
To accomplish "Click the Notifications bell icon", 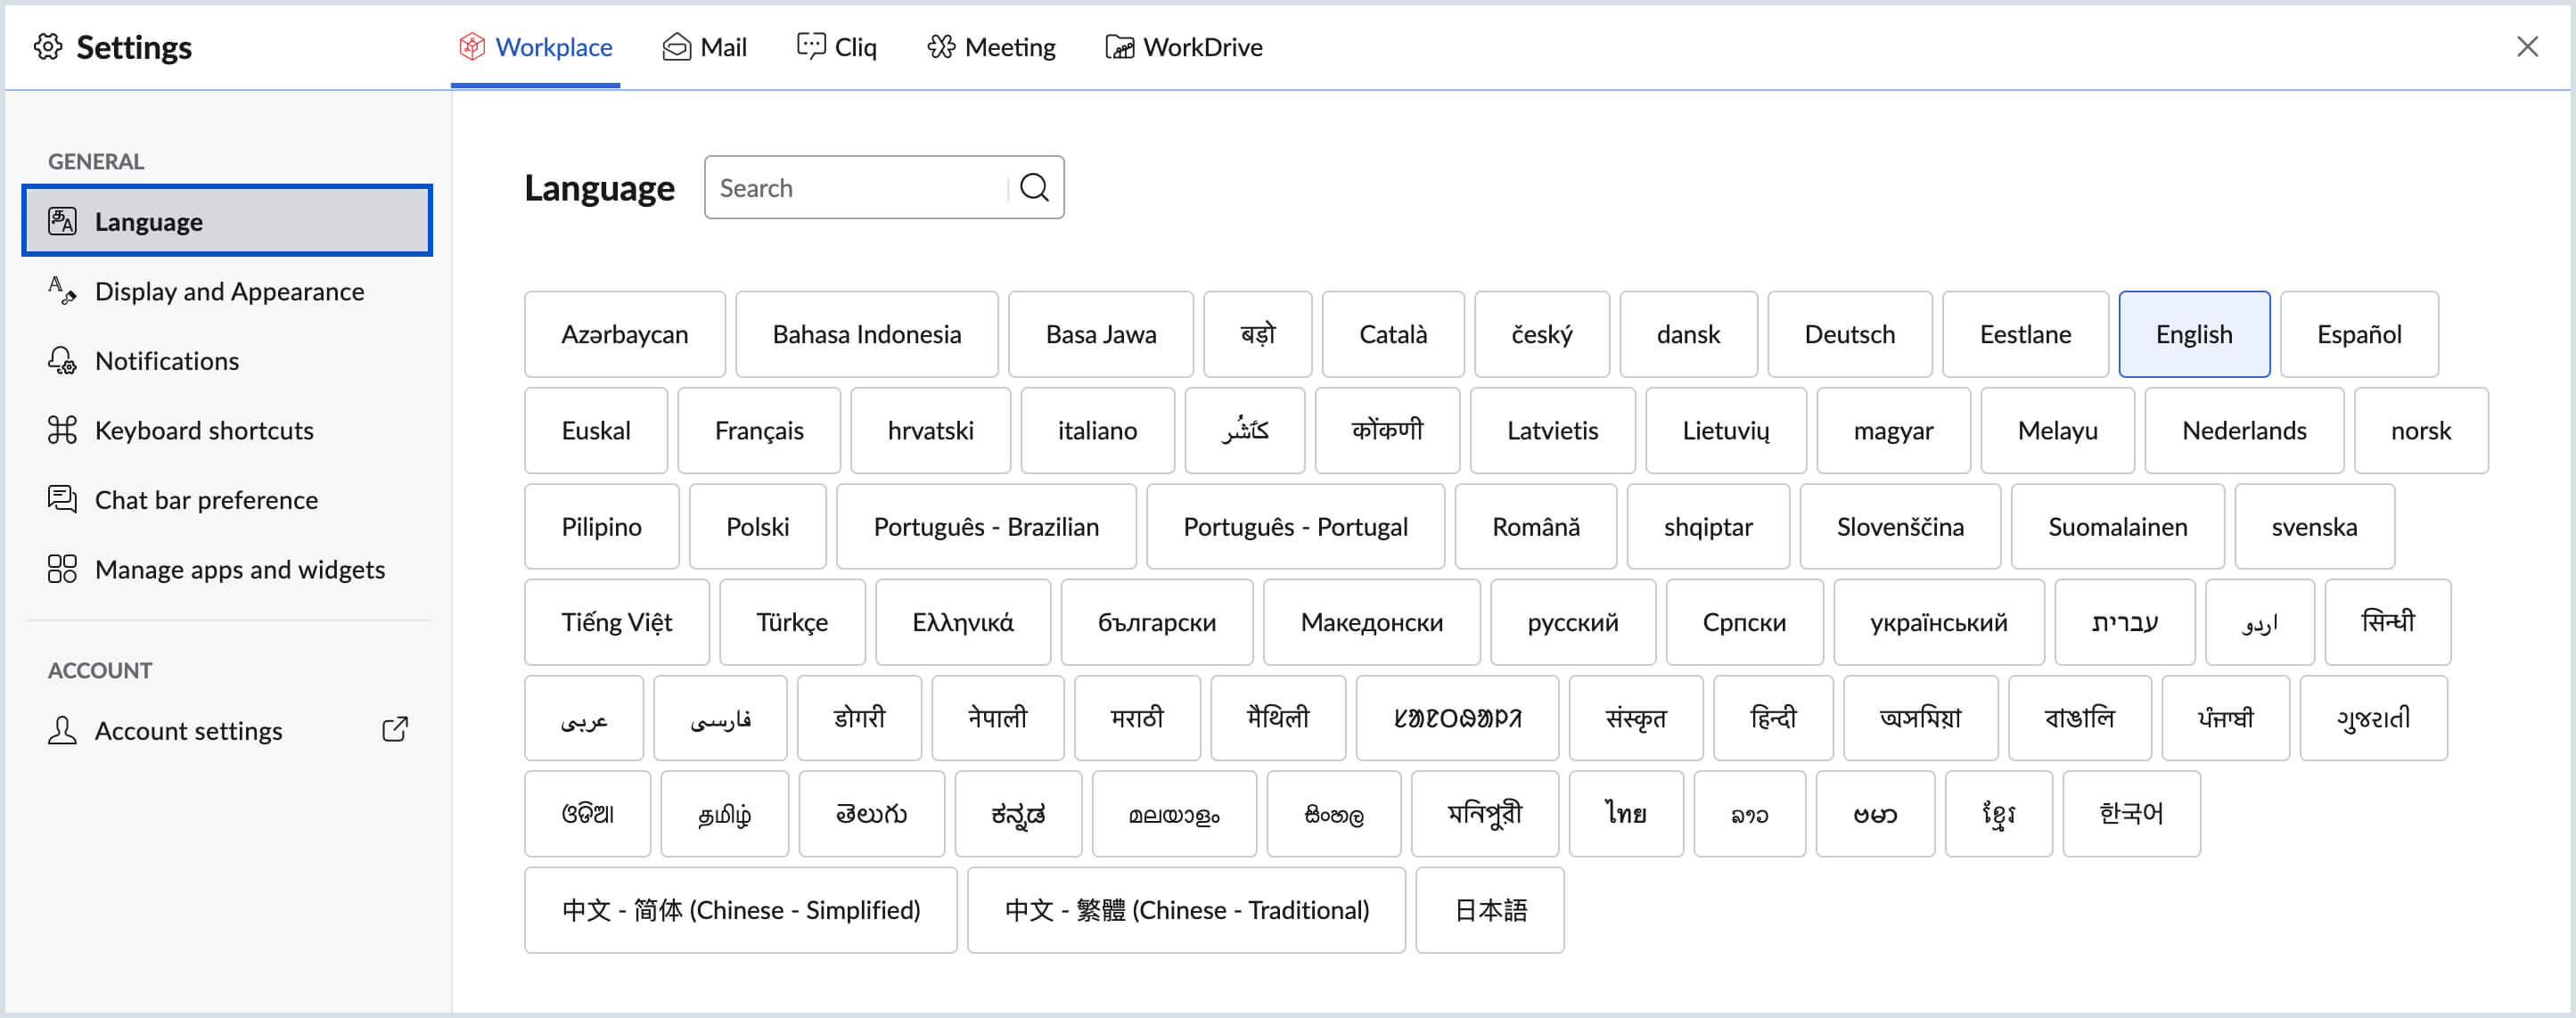I will coord(62,361).
